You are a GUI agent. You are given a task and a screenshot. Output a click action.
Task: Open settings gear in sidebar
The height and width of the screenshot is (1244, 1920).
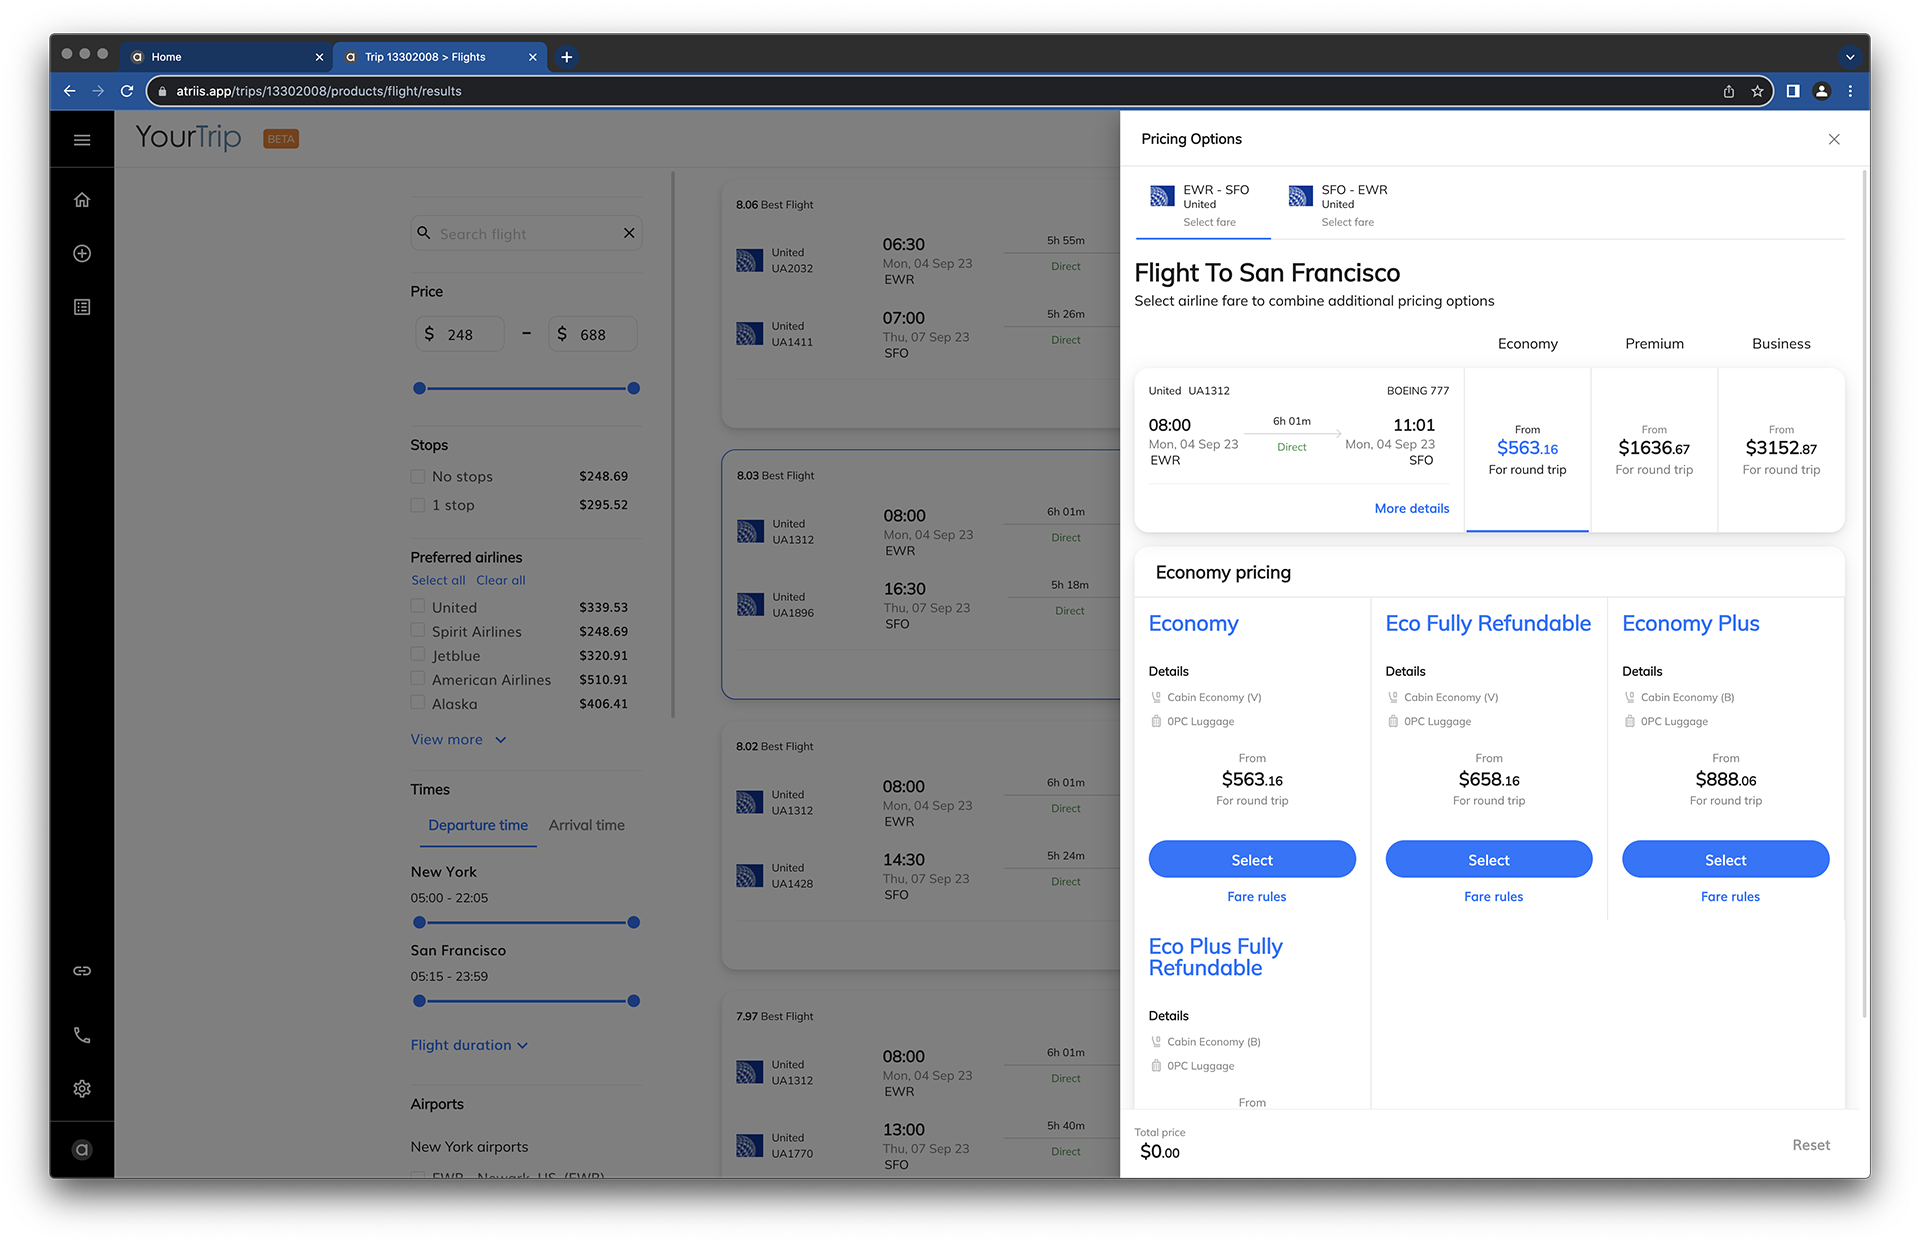coord(82,1089)
